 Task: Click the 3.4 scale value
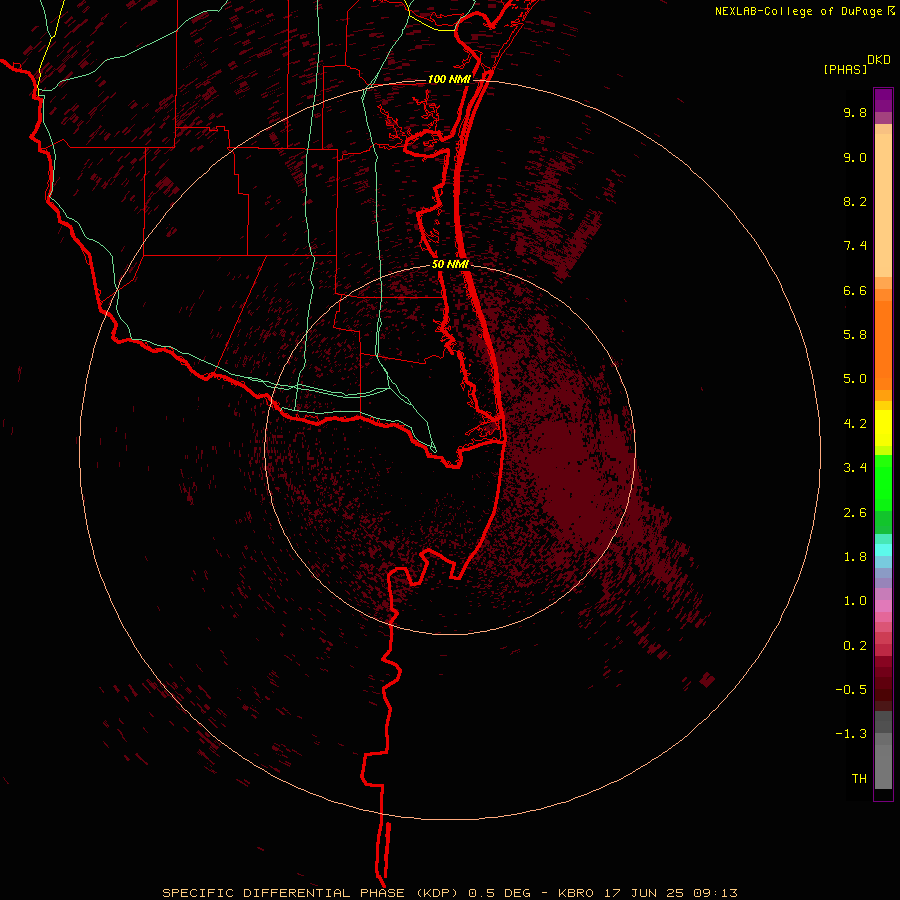pyautogui.click(x=855, y=468)
